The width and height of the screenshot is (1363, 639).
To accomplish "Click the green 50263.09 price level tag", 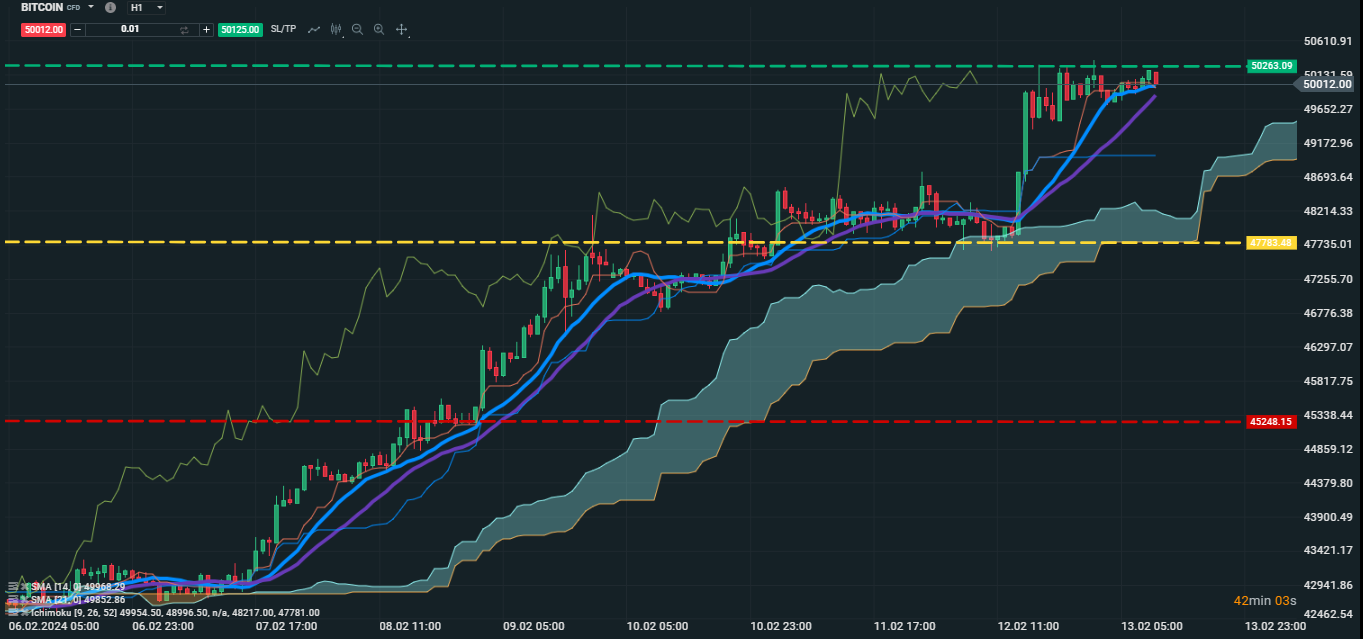I will pyautogui.click(x=1271, y=66).
